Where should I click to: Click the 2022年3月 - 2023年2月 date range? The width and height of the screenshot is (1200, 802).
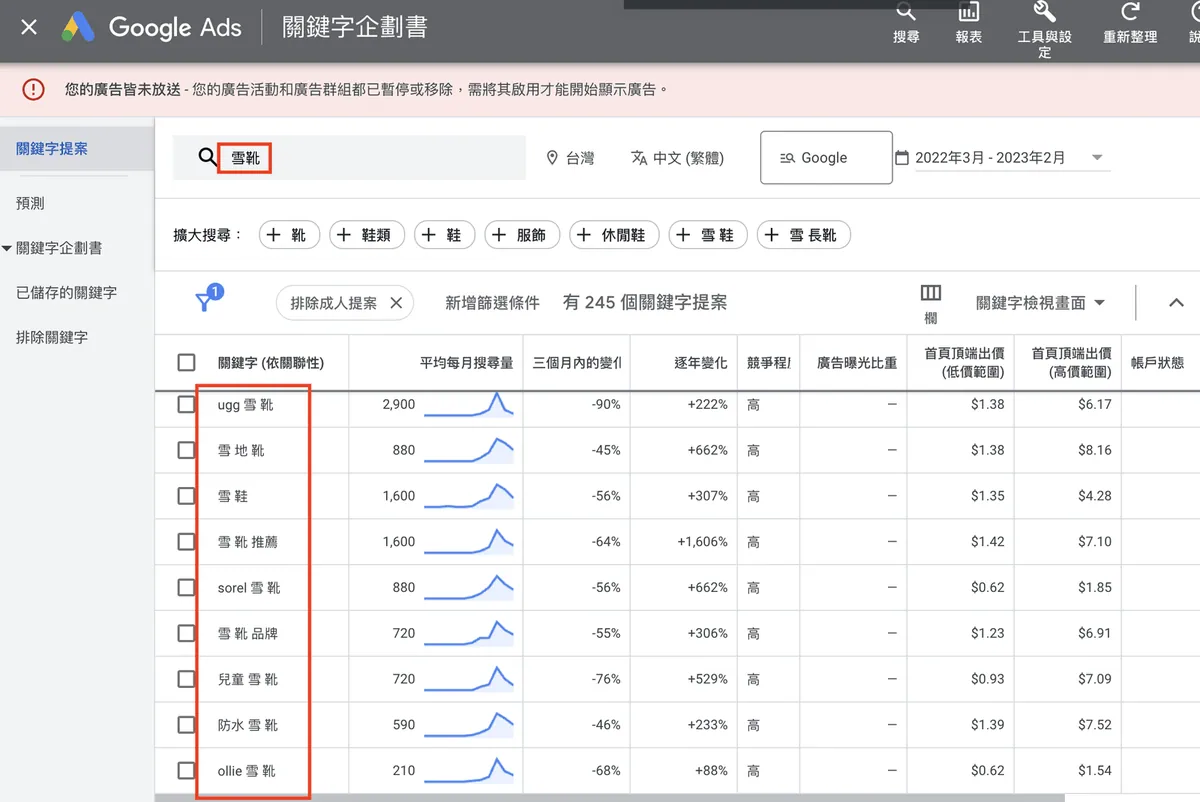(x=990, y=158)
